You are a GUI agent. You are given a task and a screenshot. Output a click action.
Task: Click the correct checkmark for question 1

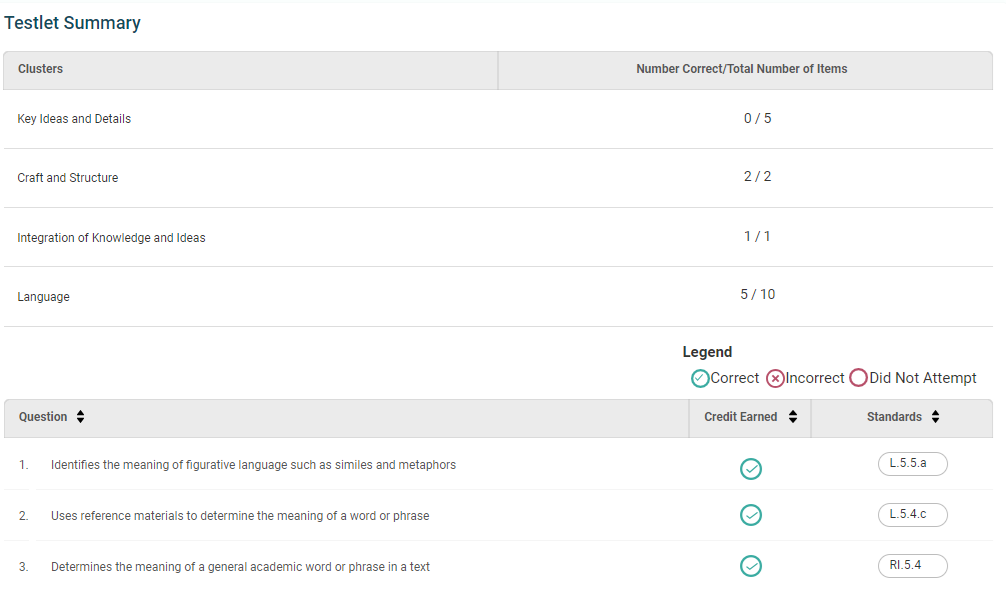point(751,469)
